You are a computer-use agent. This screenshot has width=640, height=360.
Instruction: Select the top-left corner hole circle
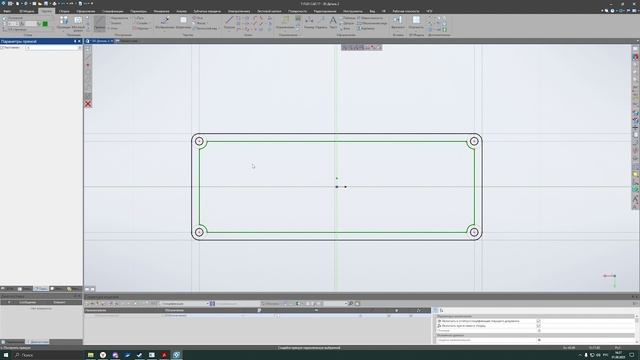[x=199, y=141]
